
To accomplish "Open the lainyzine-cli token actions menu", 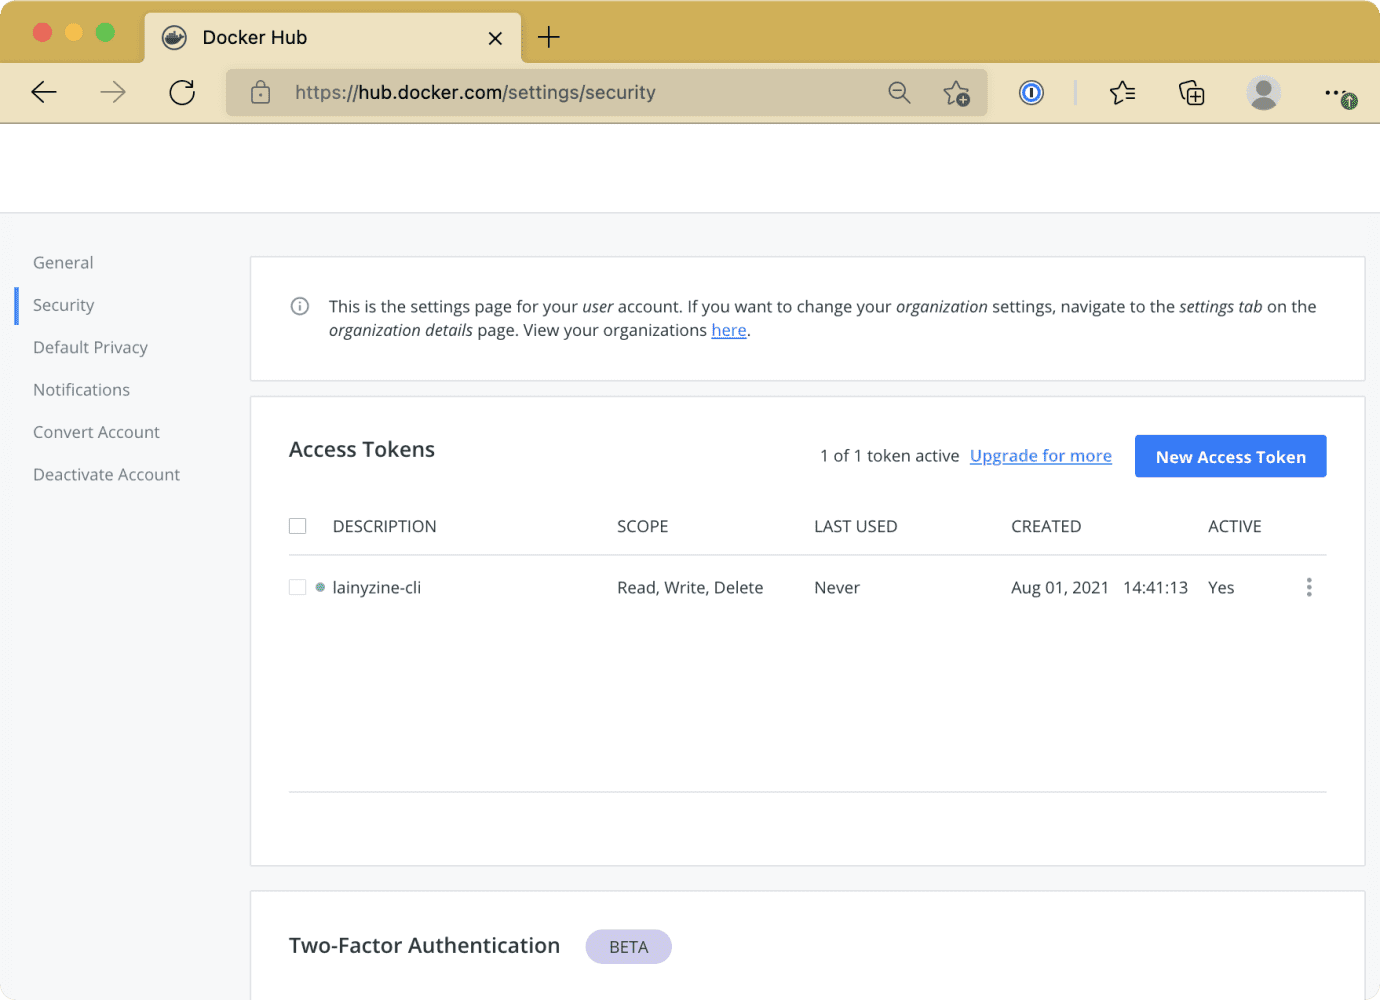I will tap(1309, 587).
